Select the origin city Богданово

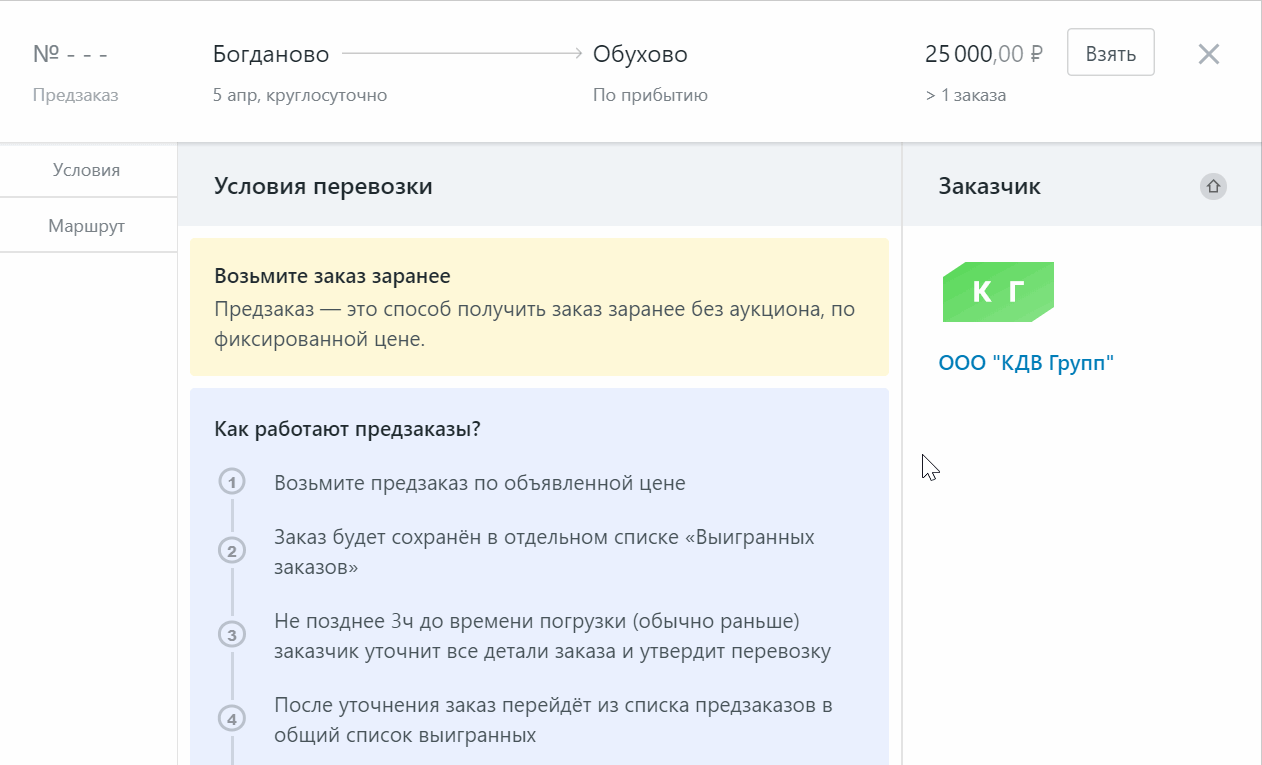pyautogui.click(x=272, y=54)
